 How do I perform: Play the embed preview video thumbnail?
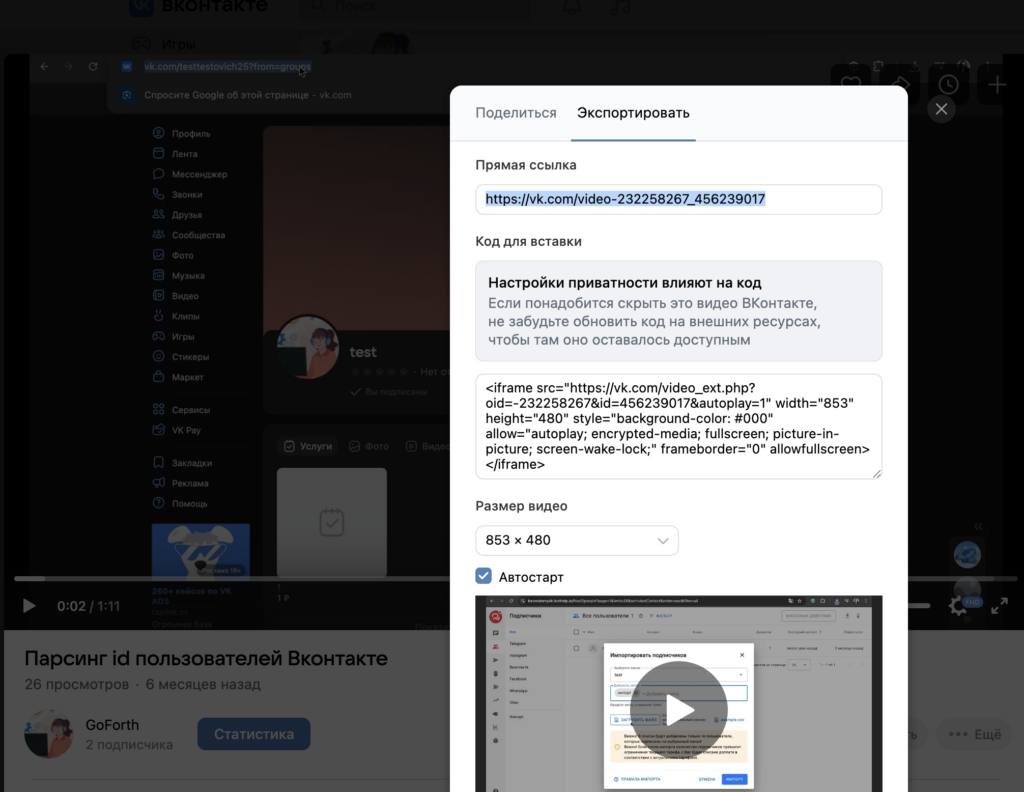tap(678, 709)
